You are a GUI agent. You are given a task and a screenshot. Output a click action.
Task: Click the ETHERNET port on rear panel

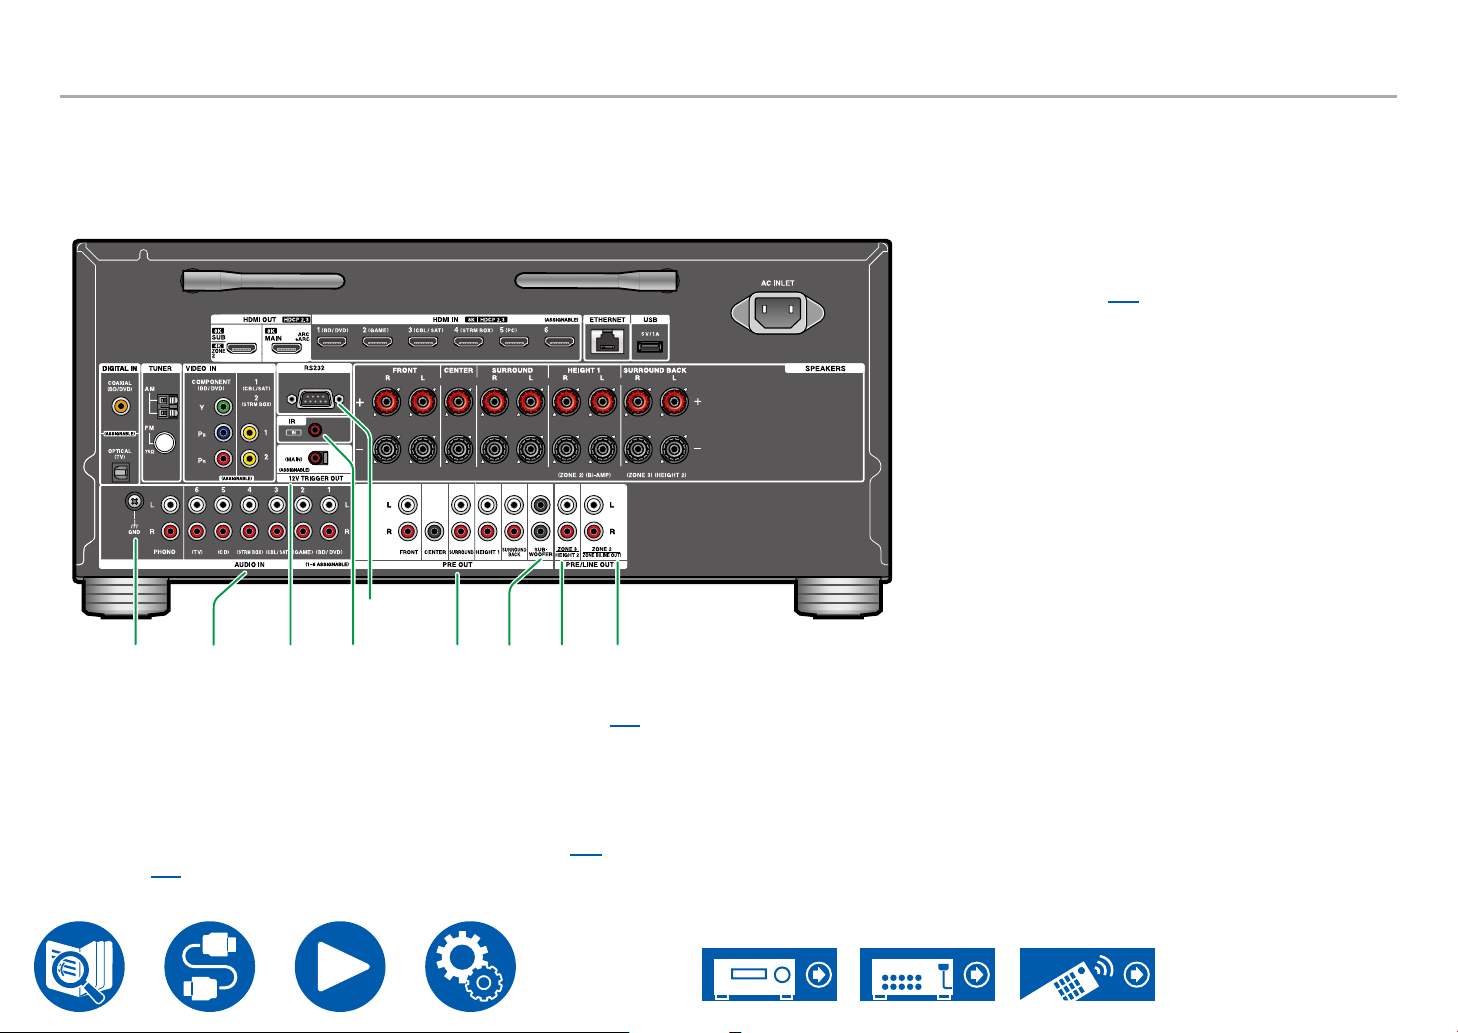tap(607, 343)
